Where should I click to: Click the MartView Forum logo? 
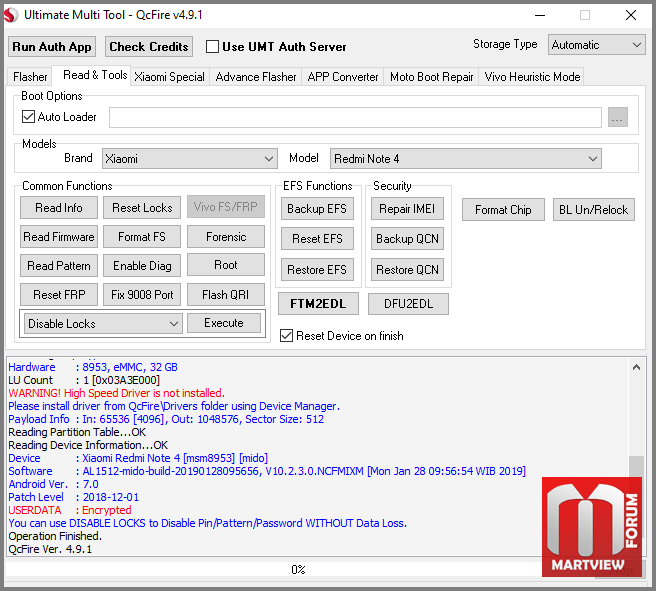592,527
